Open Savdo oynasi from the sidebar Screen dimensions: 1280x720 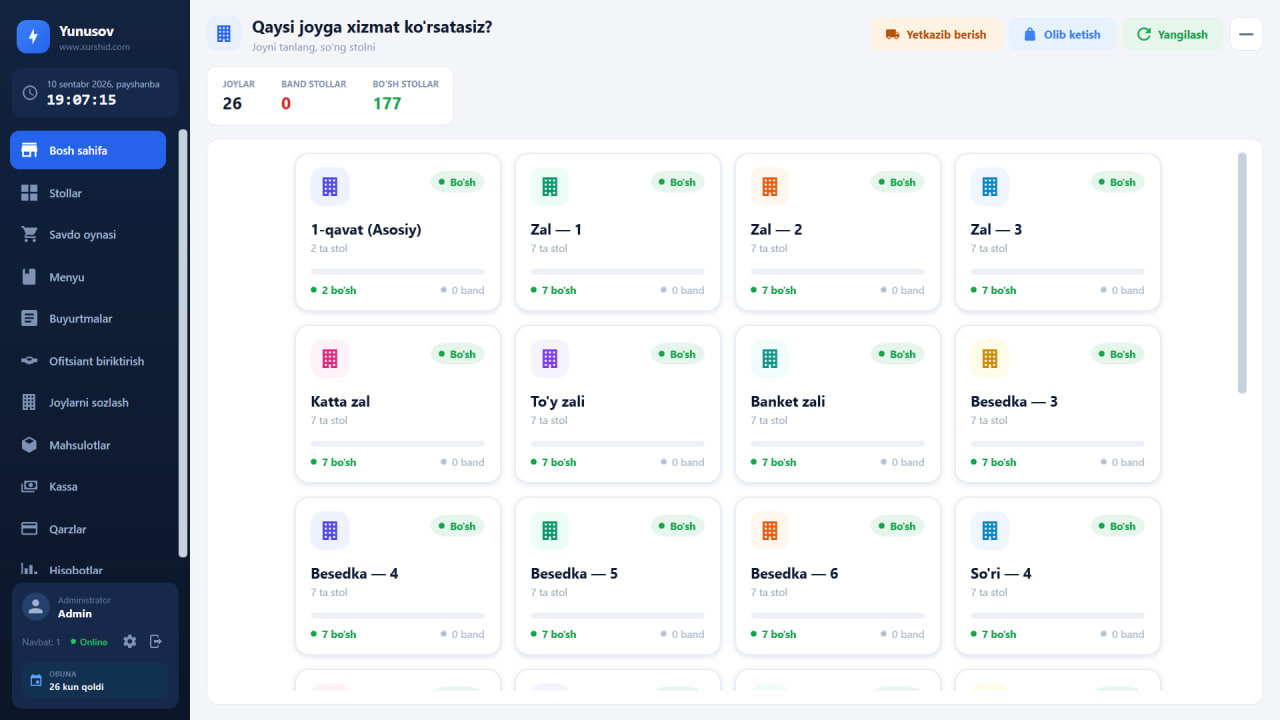click(x=88, y=235)
